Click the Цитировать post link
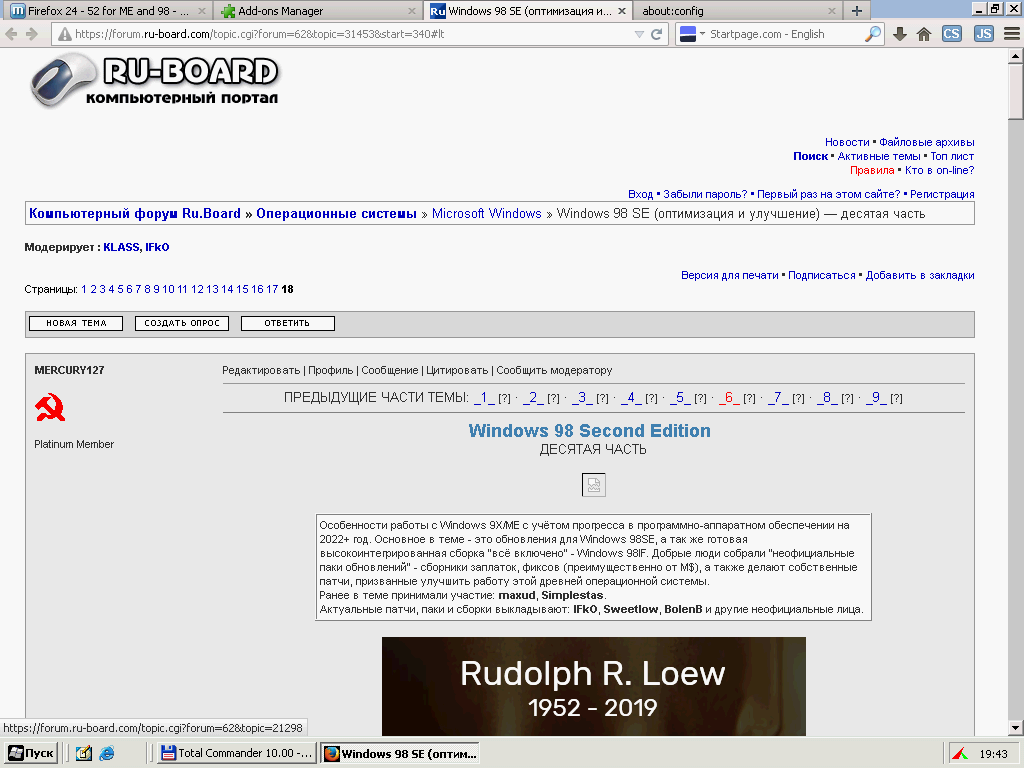Image resolution: width=1024 pixels, height=768 pixels. click(456, 370)
